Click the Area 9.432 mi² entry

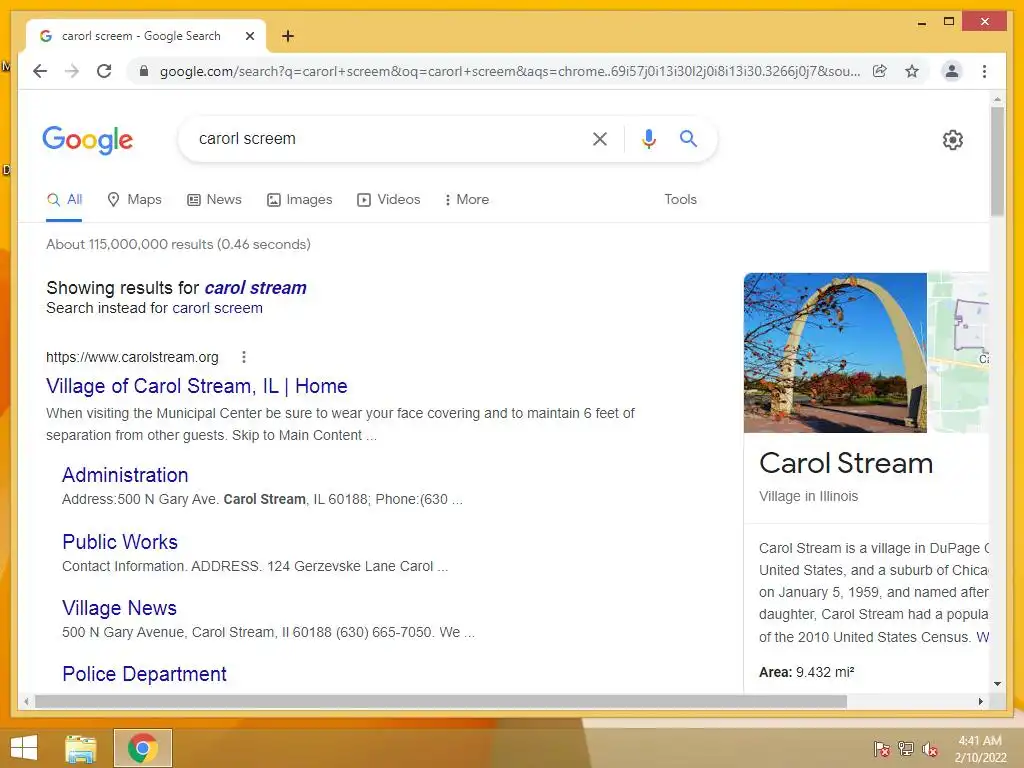[807, 672]
